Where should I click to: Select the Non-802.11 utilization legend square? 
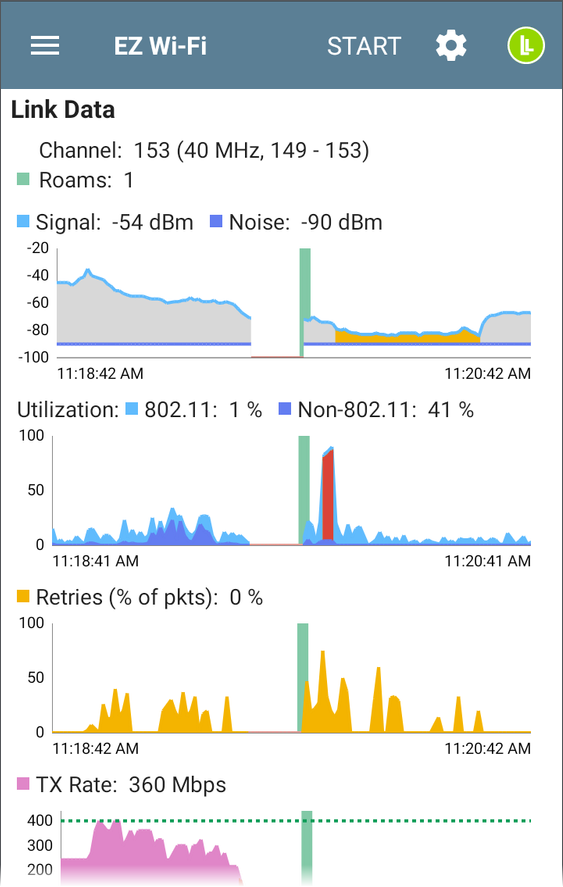[x=285, y=409]
